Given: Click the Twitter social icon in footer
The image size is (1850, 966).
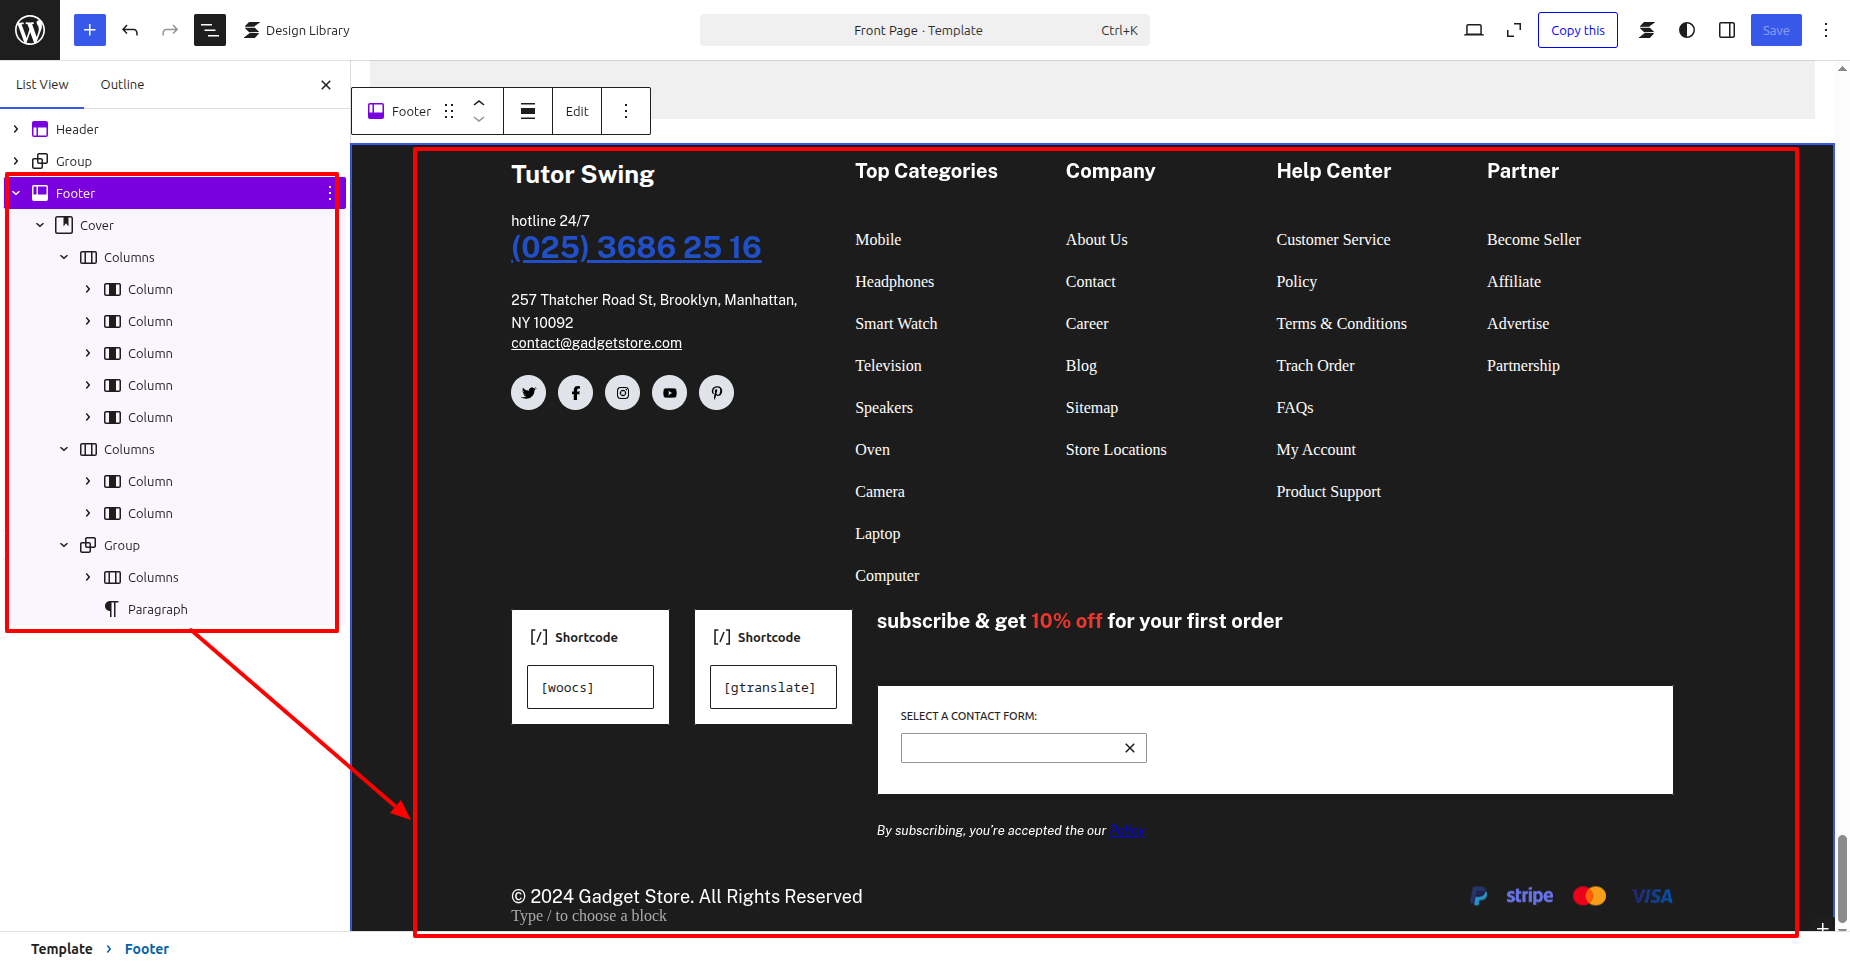Looking at the screenshot, I should point(528,393).
